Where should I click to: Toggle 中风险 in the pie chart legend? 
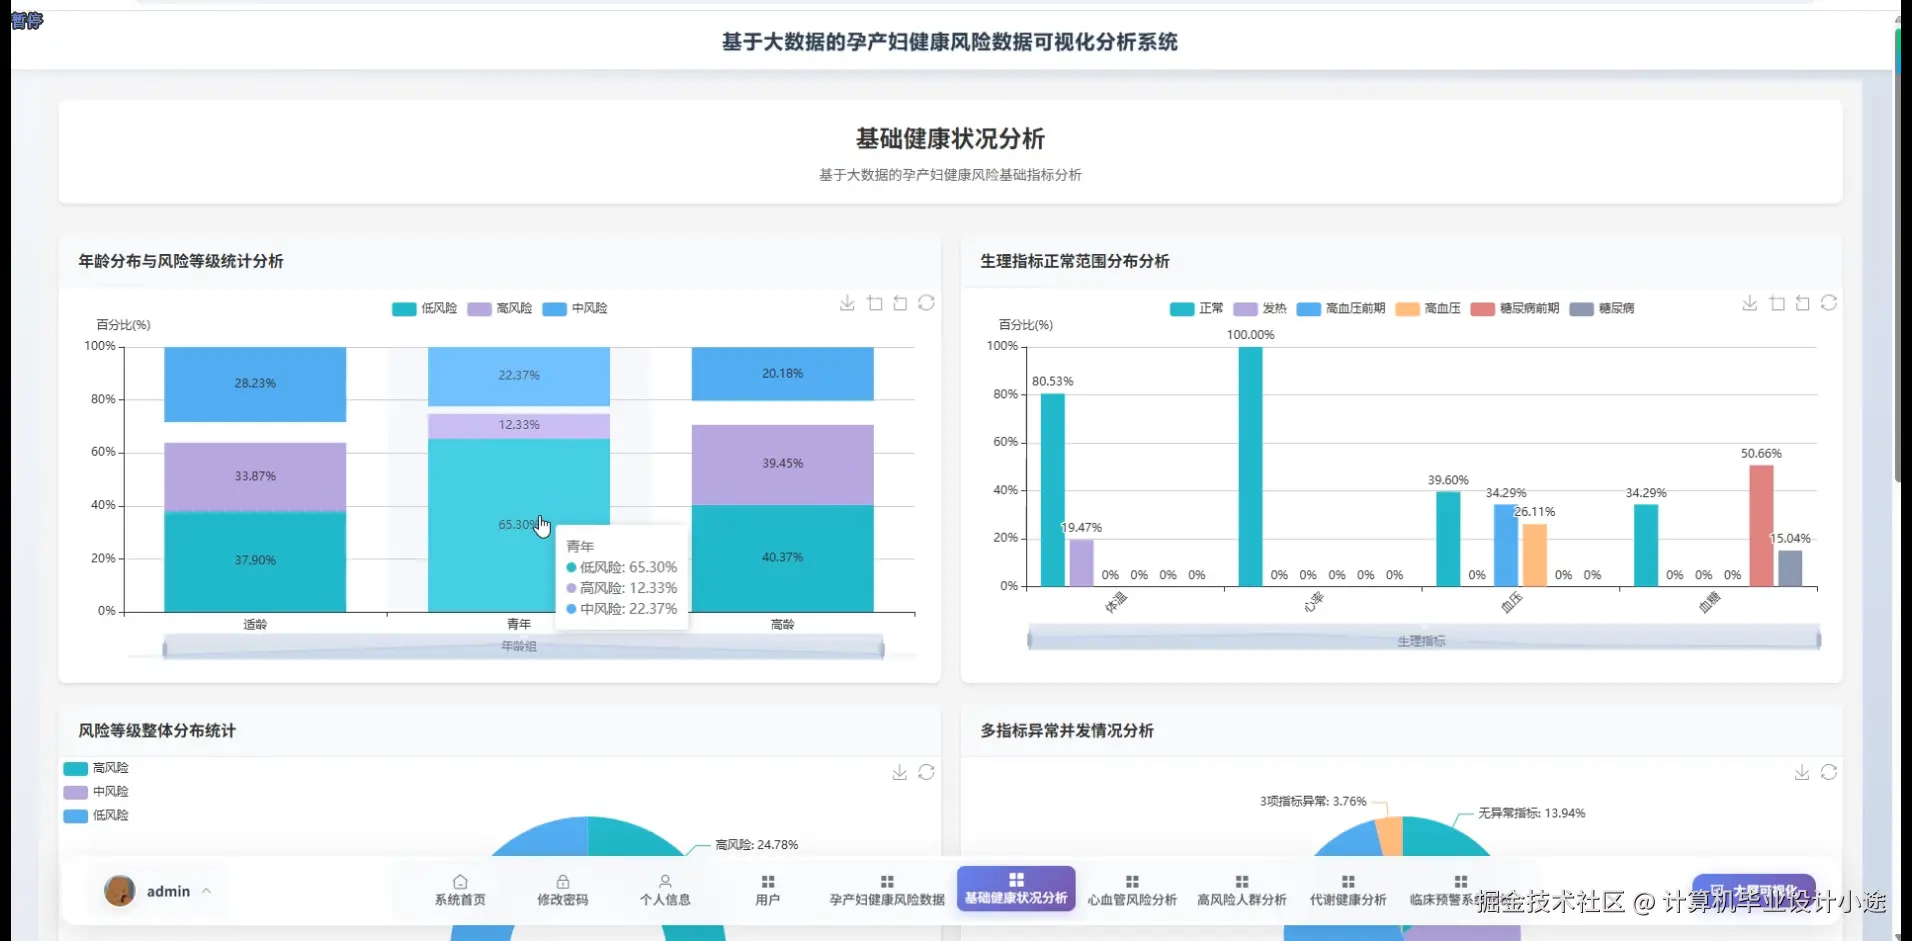(x=96, y=792)
